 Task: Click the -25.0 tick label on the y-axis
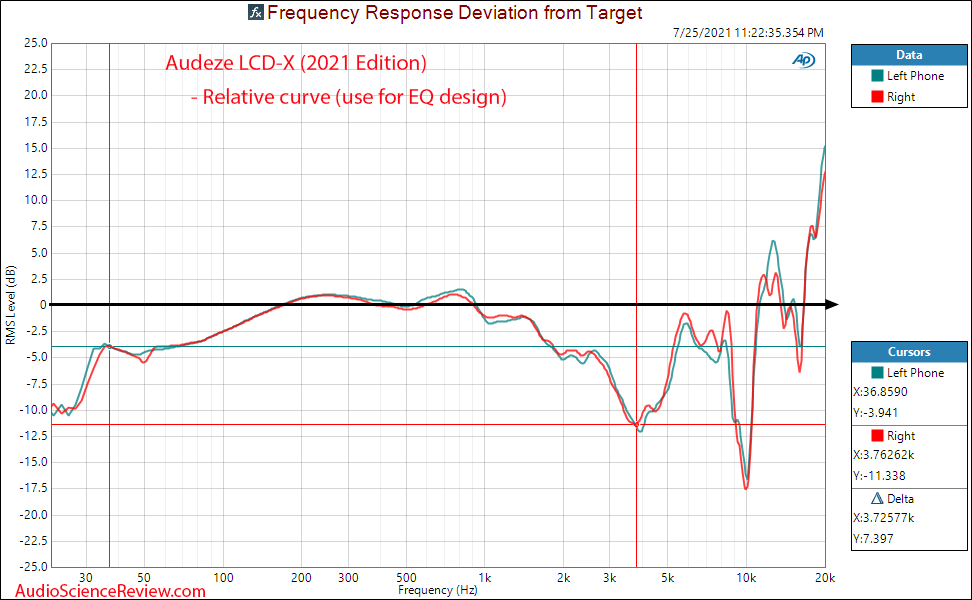(33, 567)
